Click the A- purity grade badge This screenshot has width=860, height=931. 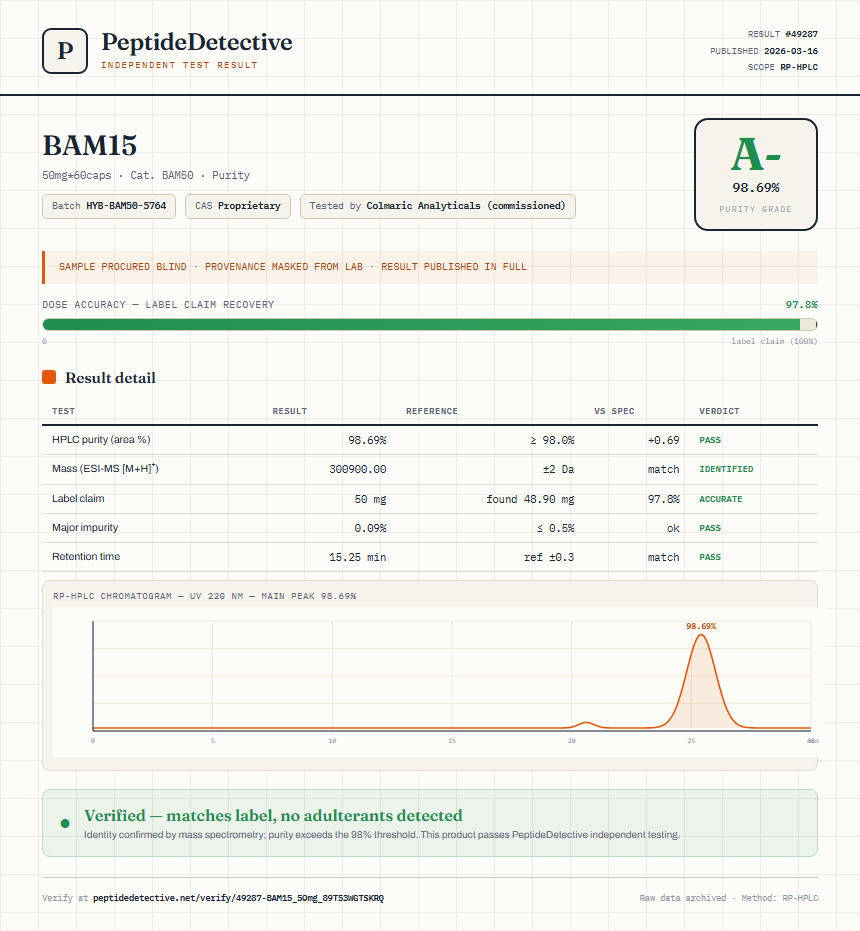click(x=755, y=174)
